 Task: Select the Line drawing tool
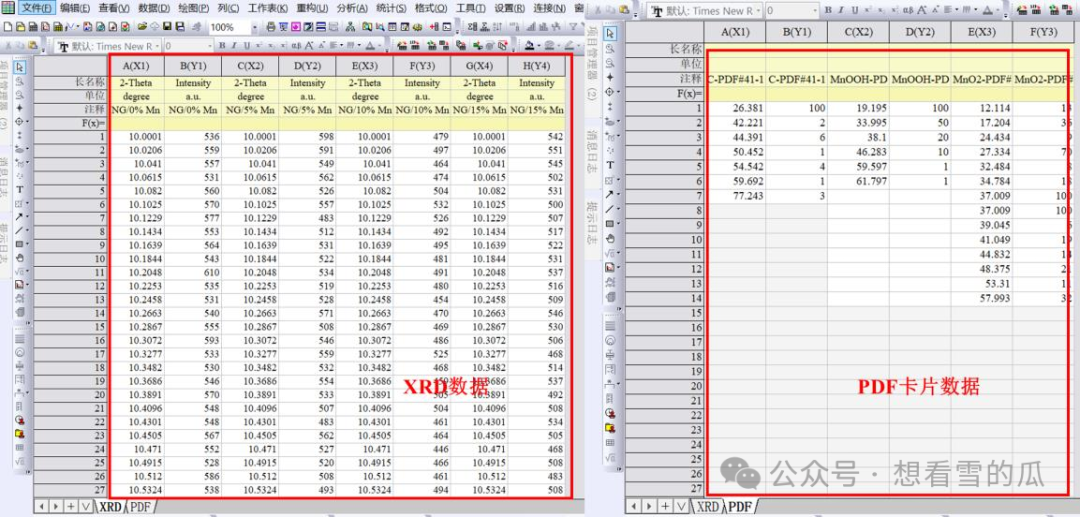click(x=20, y=229)
